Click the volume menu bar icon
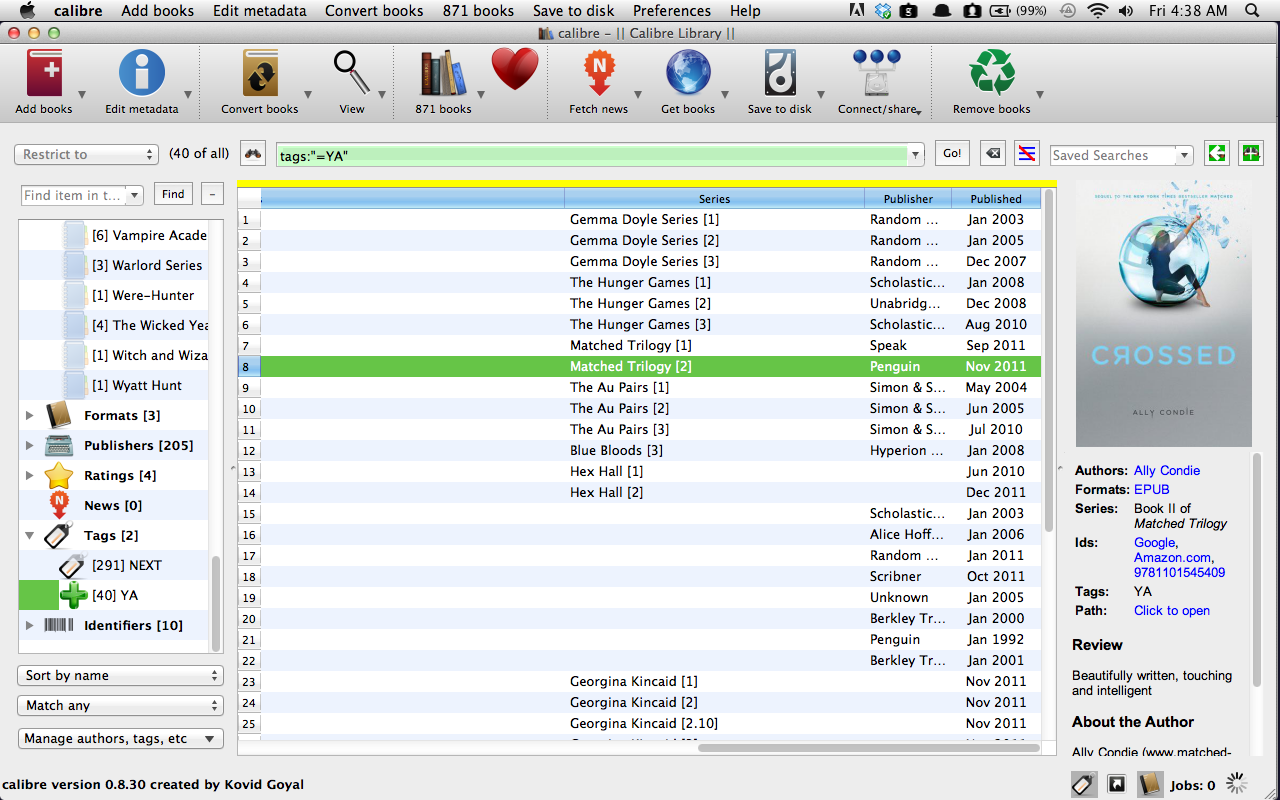The image size is (1280, 800). point(1127,11)
